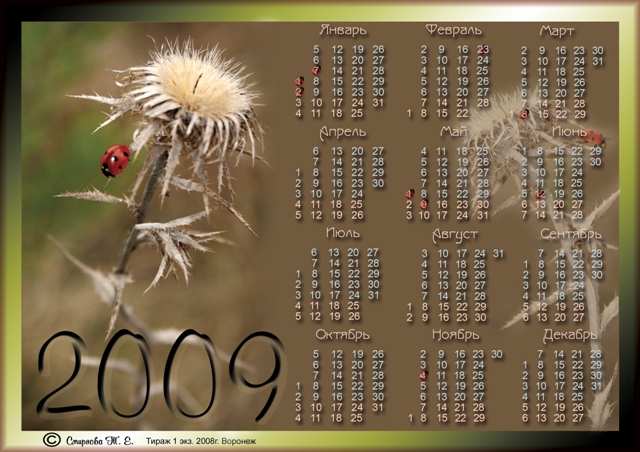Click ladybug-marked date 8 in Март
The height and width of the screenshot is (452, 640).
click(x=524, y=114)
